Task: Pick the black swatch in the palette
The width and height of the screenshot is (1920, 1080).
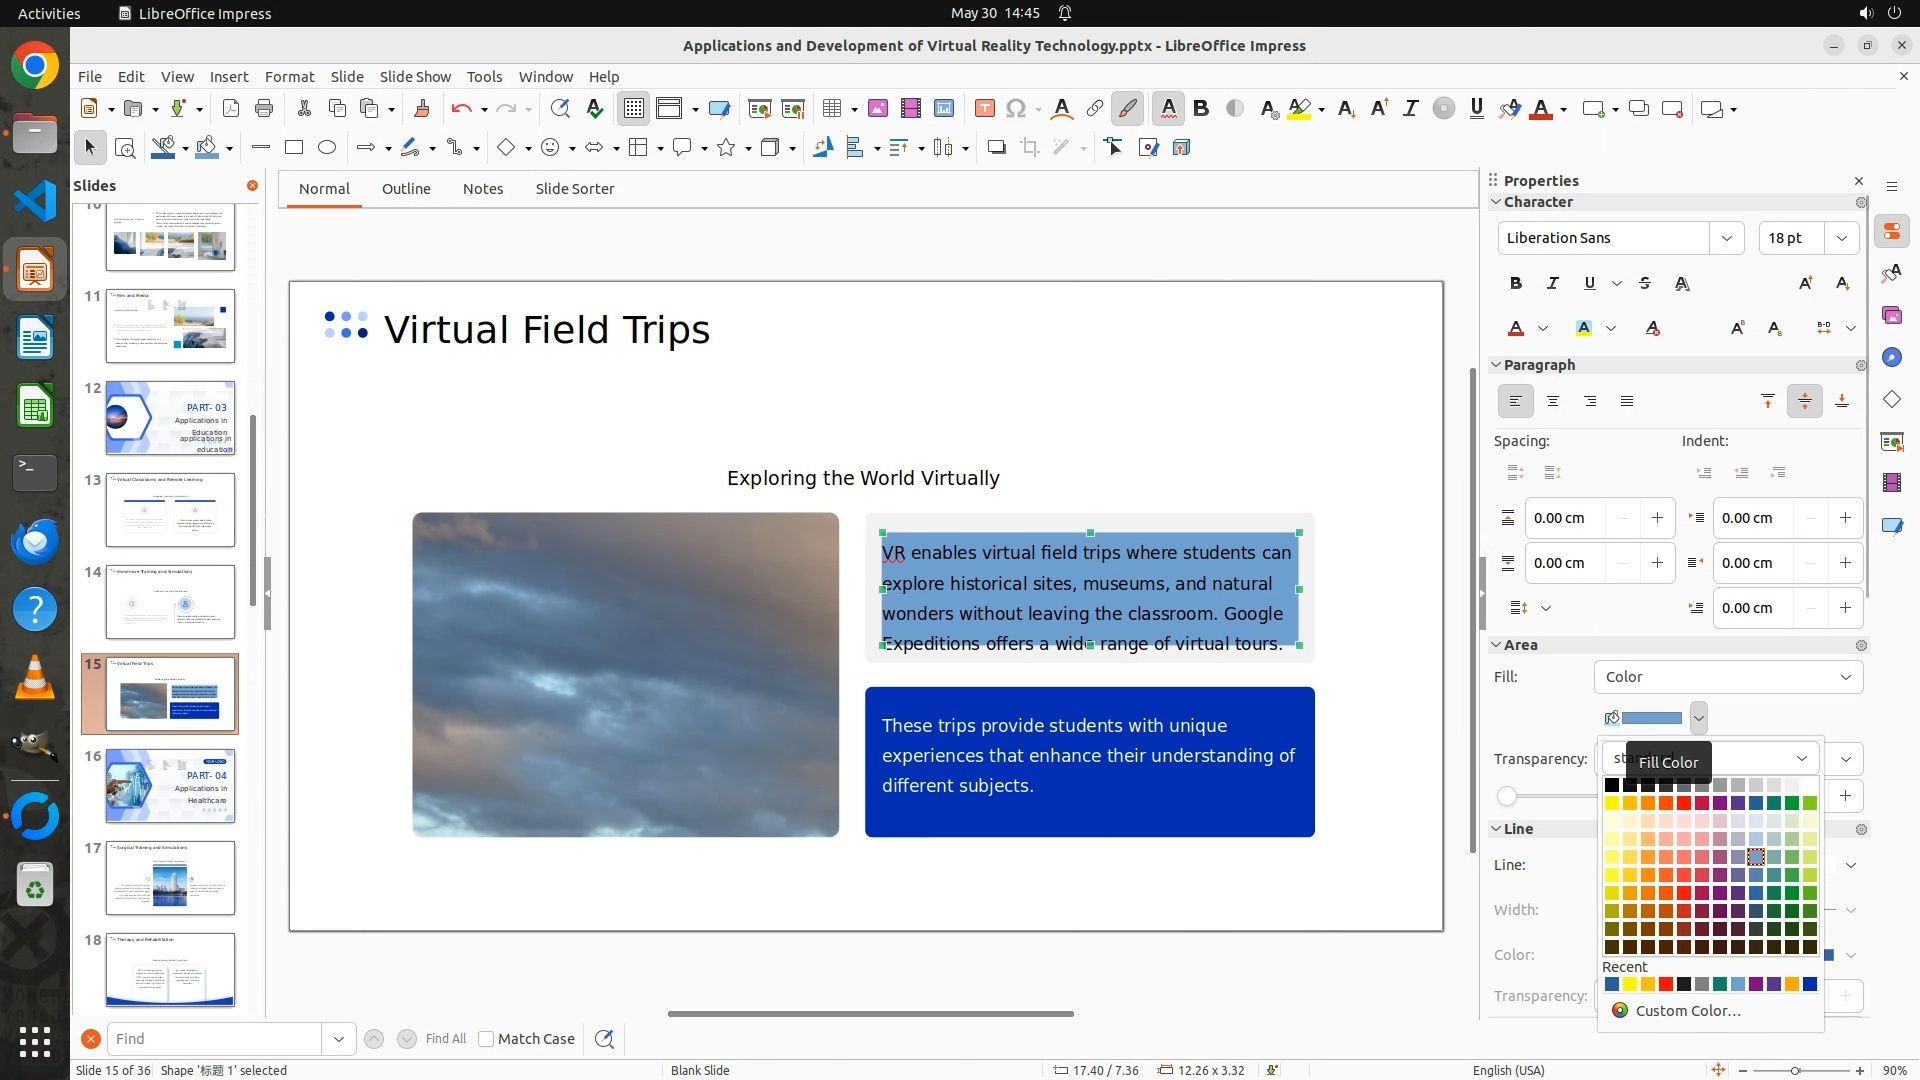Action: click(1612, 786)
